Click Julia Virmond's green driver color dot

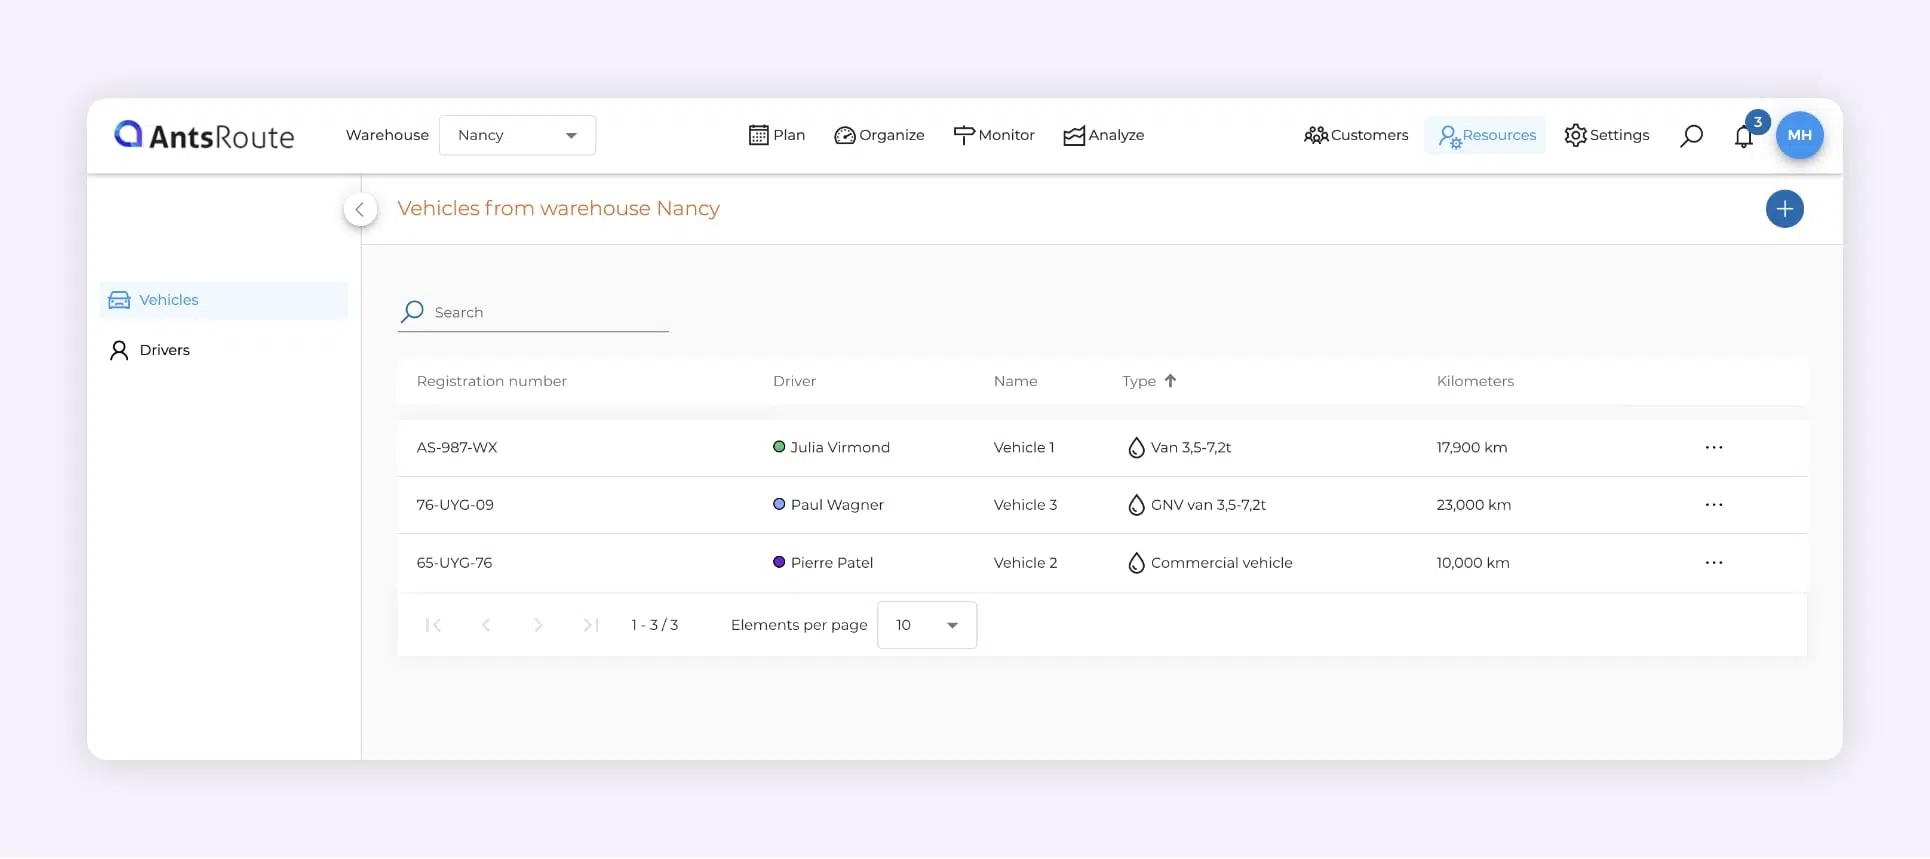tap(779, 447)
